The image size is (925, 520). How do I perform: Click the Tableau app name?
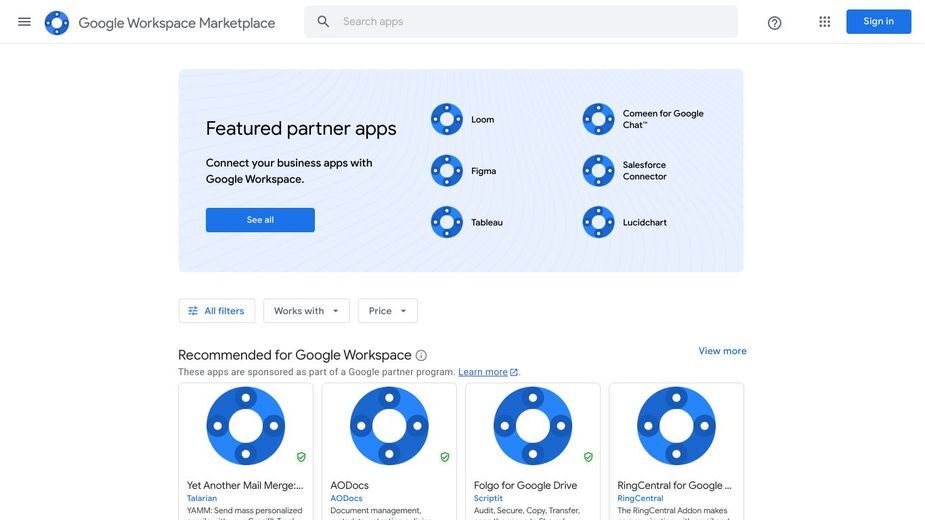pyautogui.click(x=487, y=223)
